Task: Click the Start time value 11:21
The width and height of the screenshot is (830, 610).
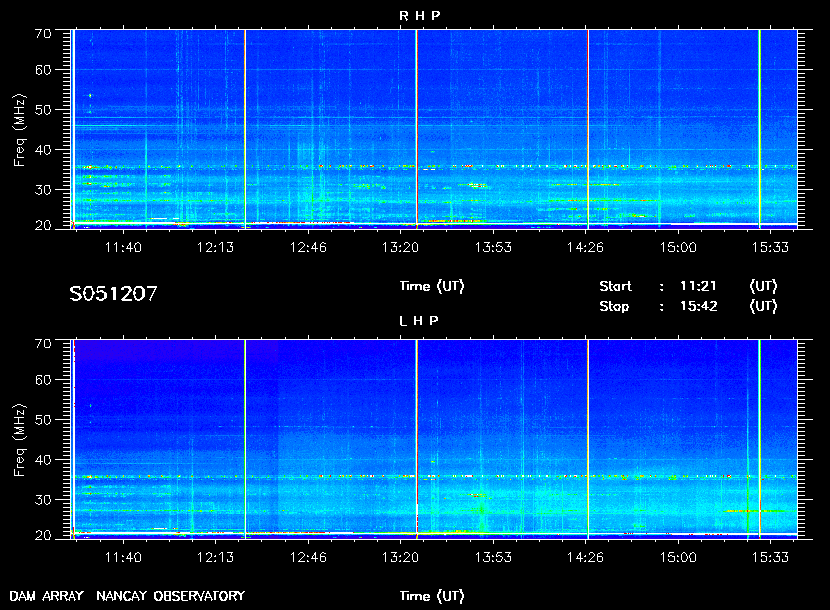Action: click(x=698, y=286)
